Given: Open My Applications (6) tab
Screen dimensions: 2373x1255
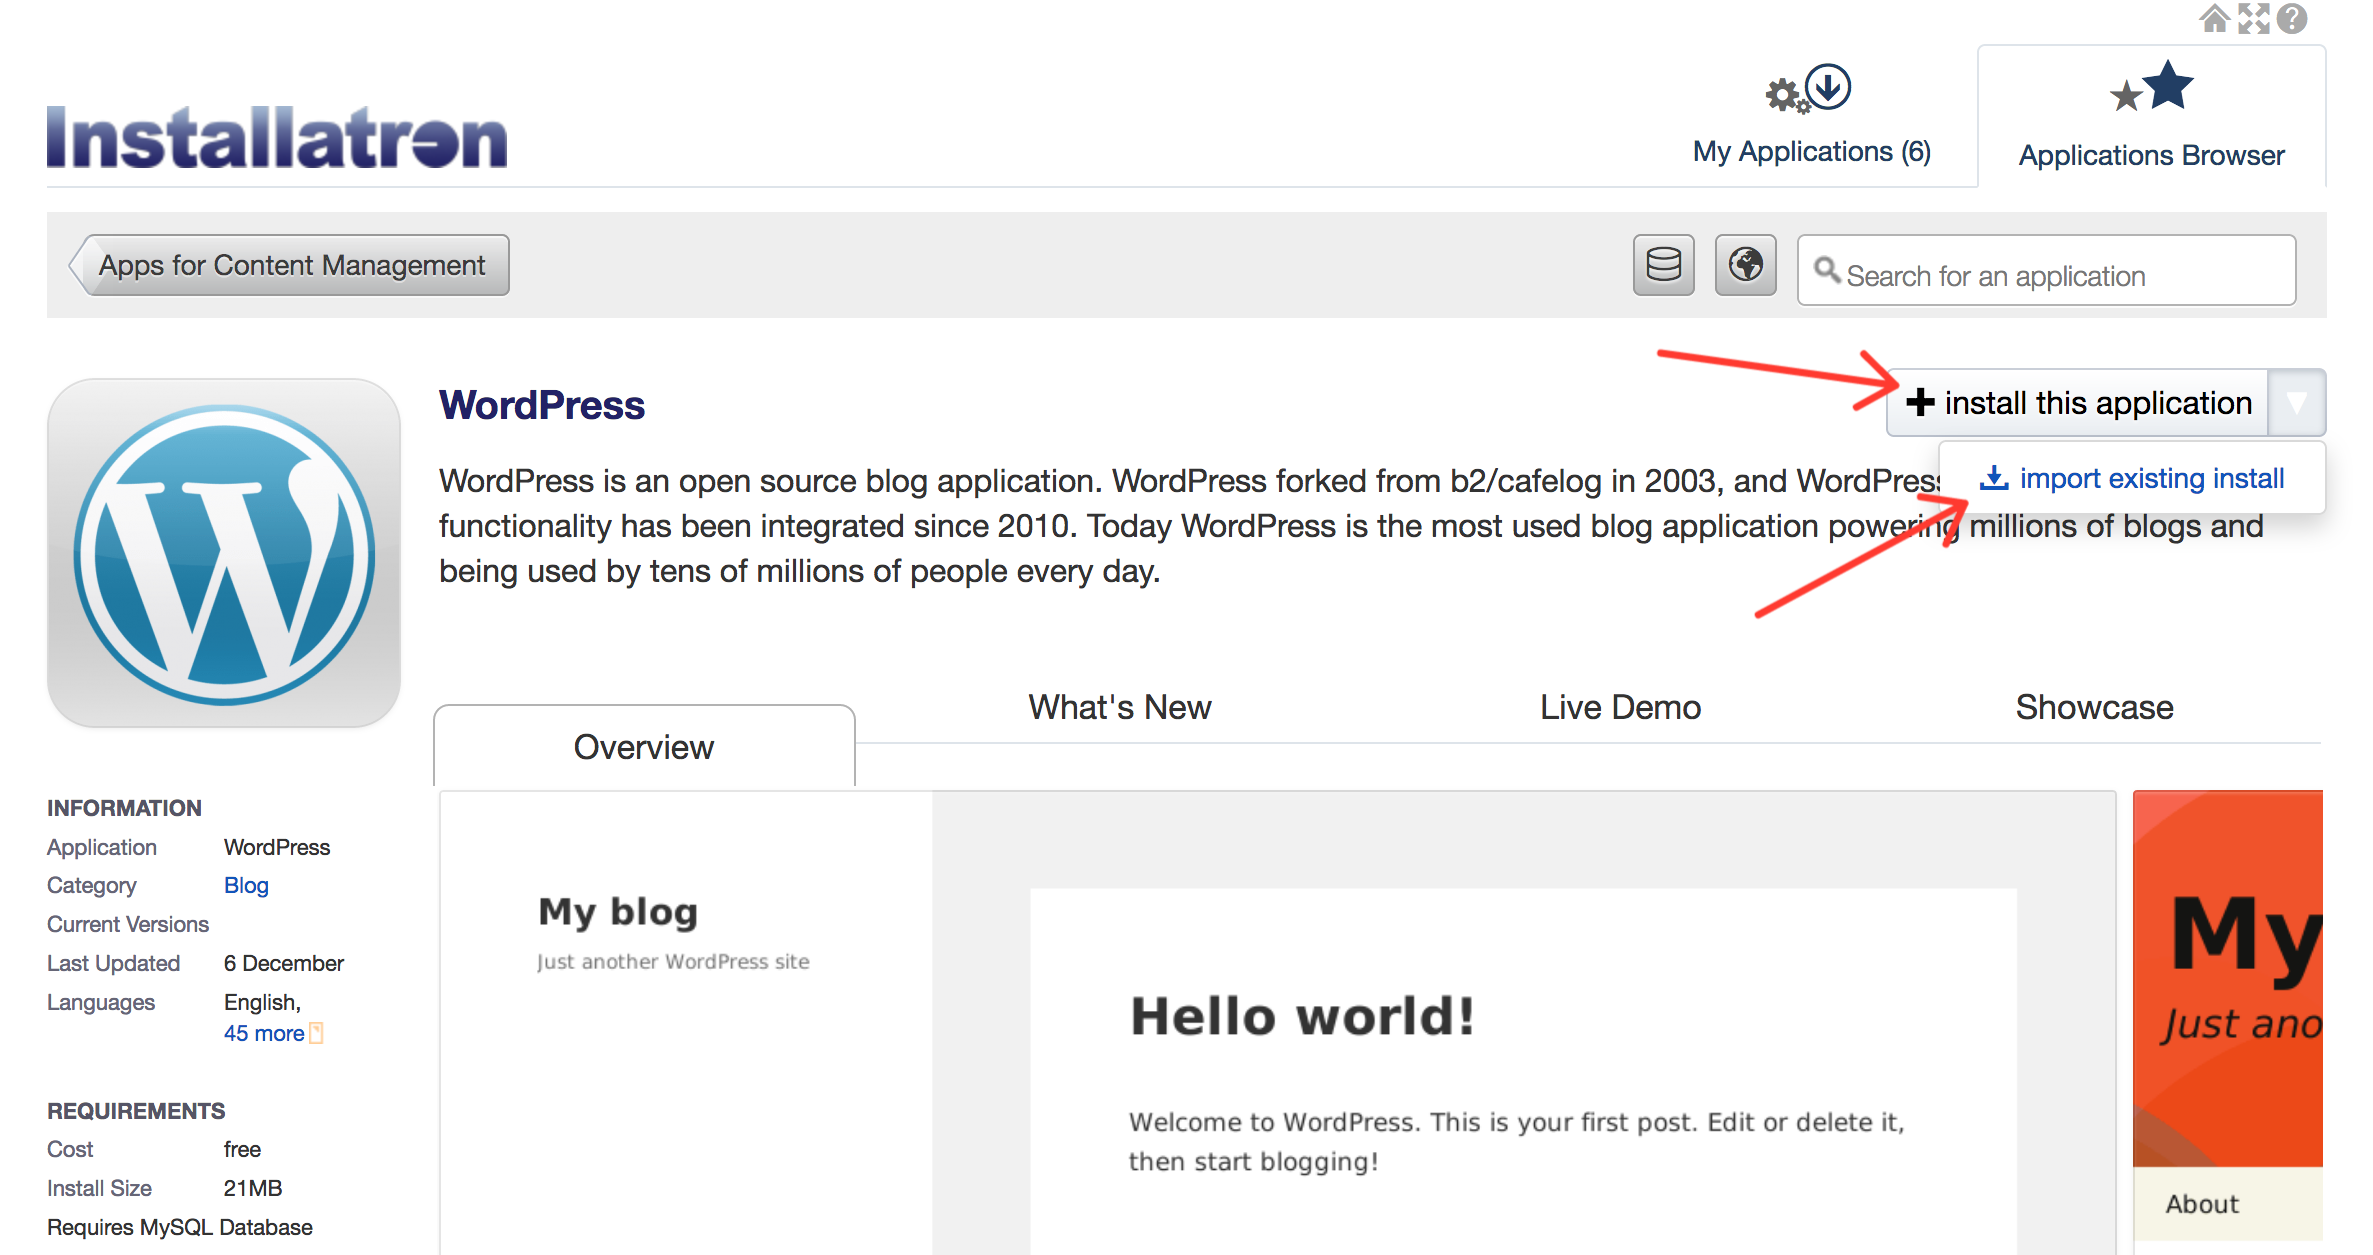Looking at the screenshot, I should [x=1811, y=152].
